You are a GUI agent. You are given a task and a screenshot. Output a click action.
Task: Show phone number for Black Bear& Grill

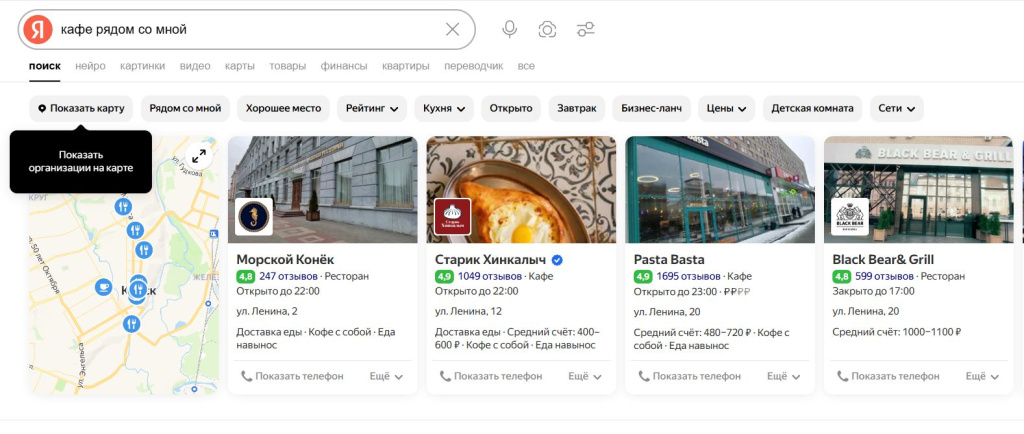888,377
